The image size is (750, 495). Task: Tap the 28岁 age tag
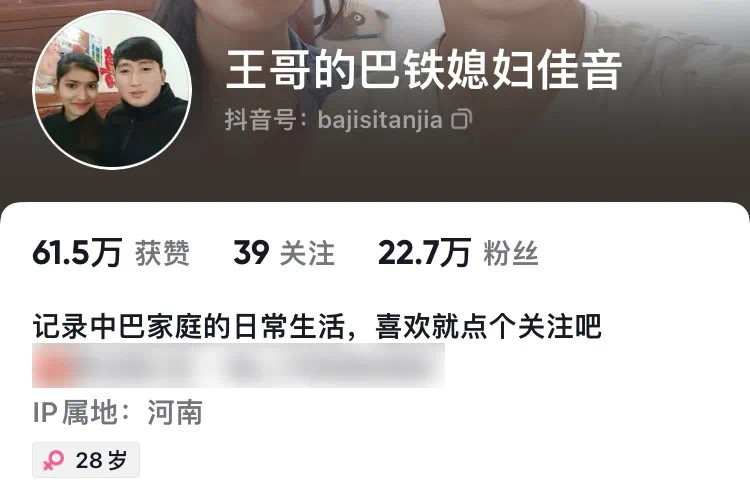(86, 460)
